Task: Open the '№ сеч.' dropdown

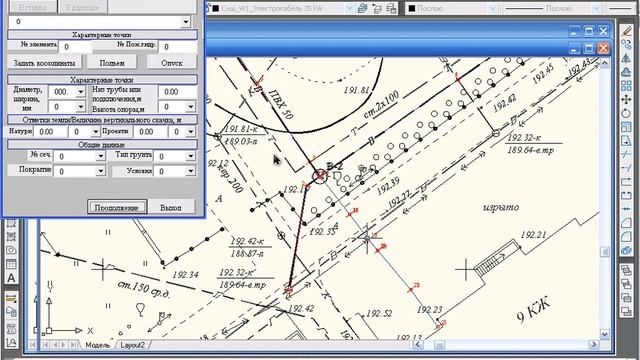Action: 101,156
